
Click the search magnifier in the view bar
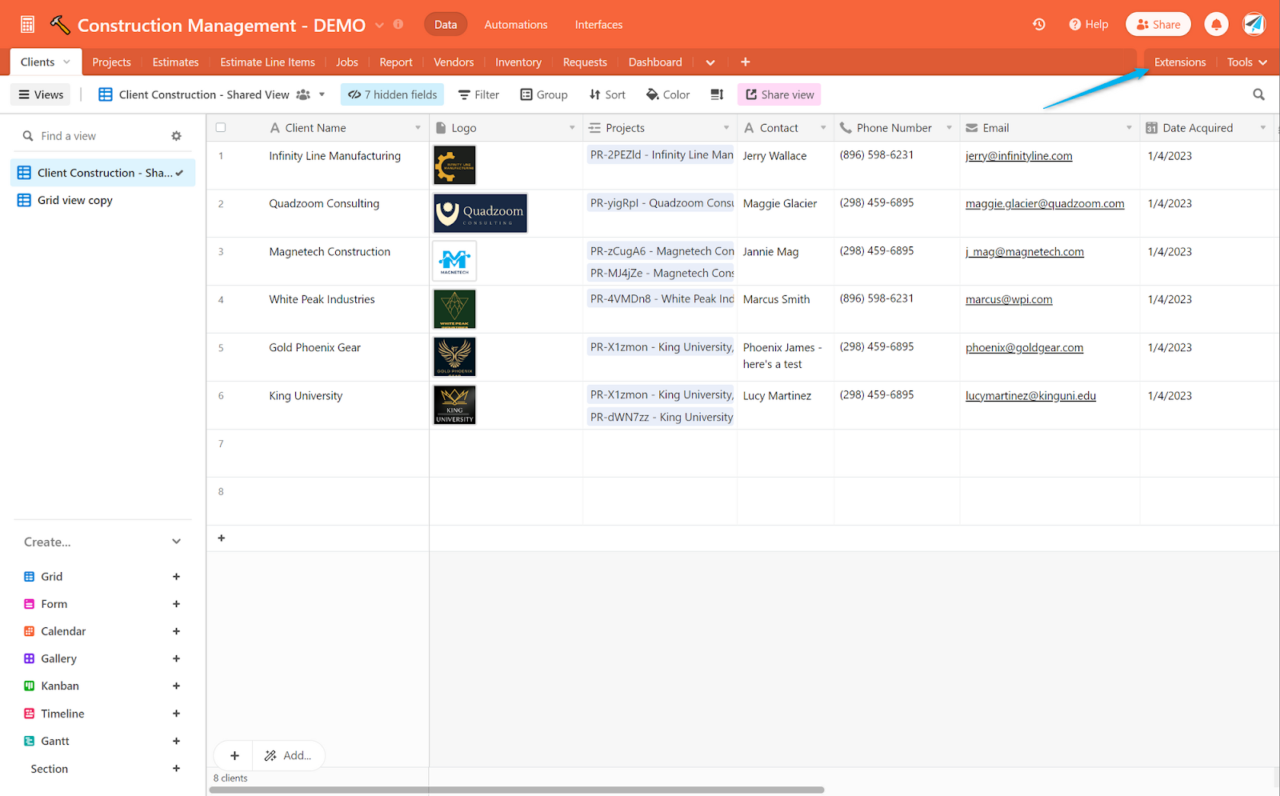[x=1259, y=94]
